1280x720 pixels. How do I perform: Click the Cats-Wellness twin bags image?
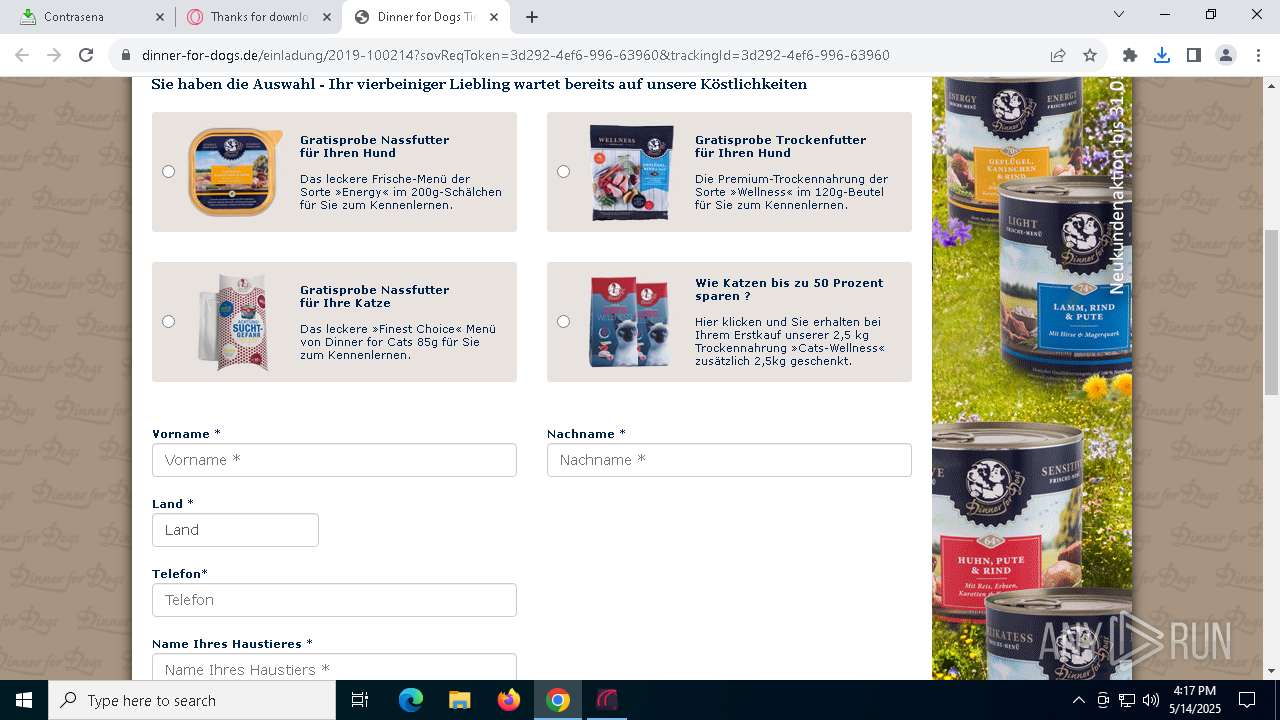tap(629, 321)
